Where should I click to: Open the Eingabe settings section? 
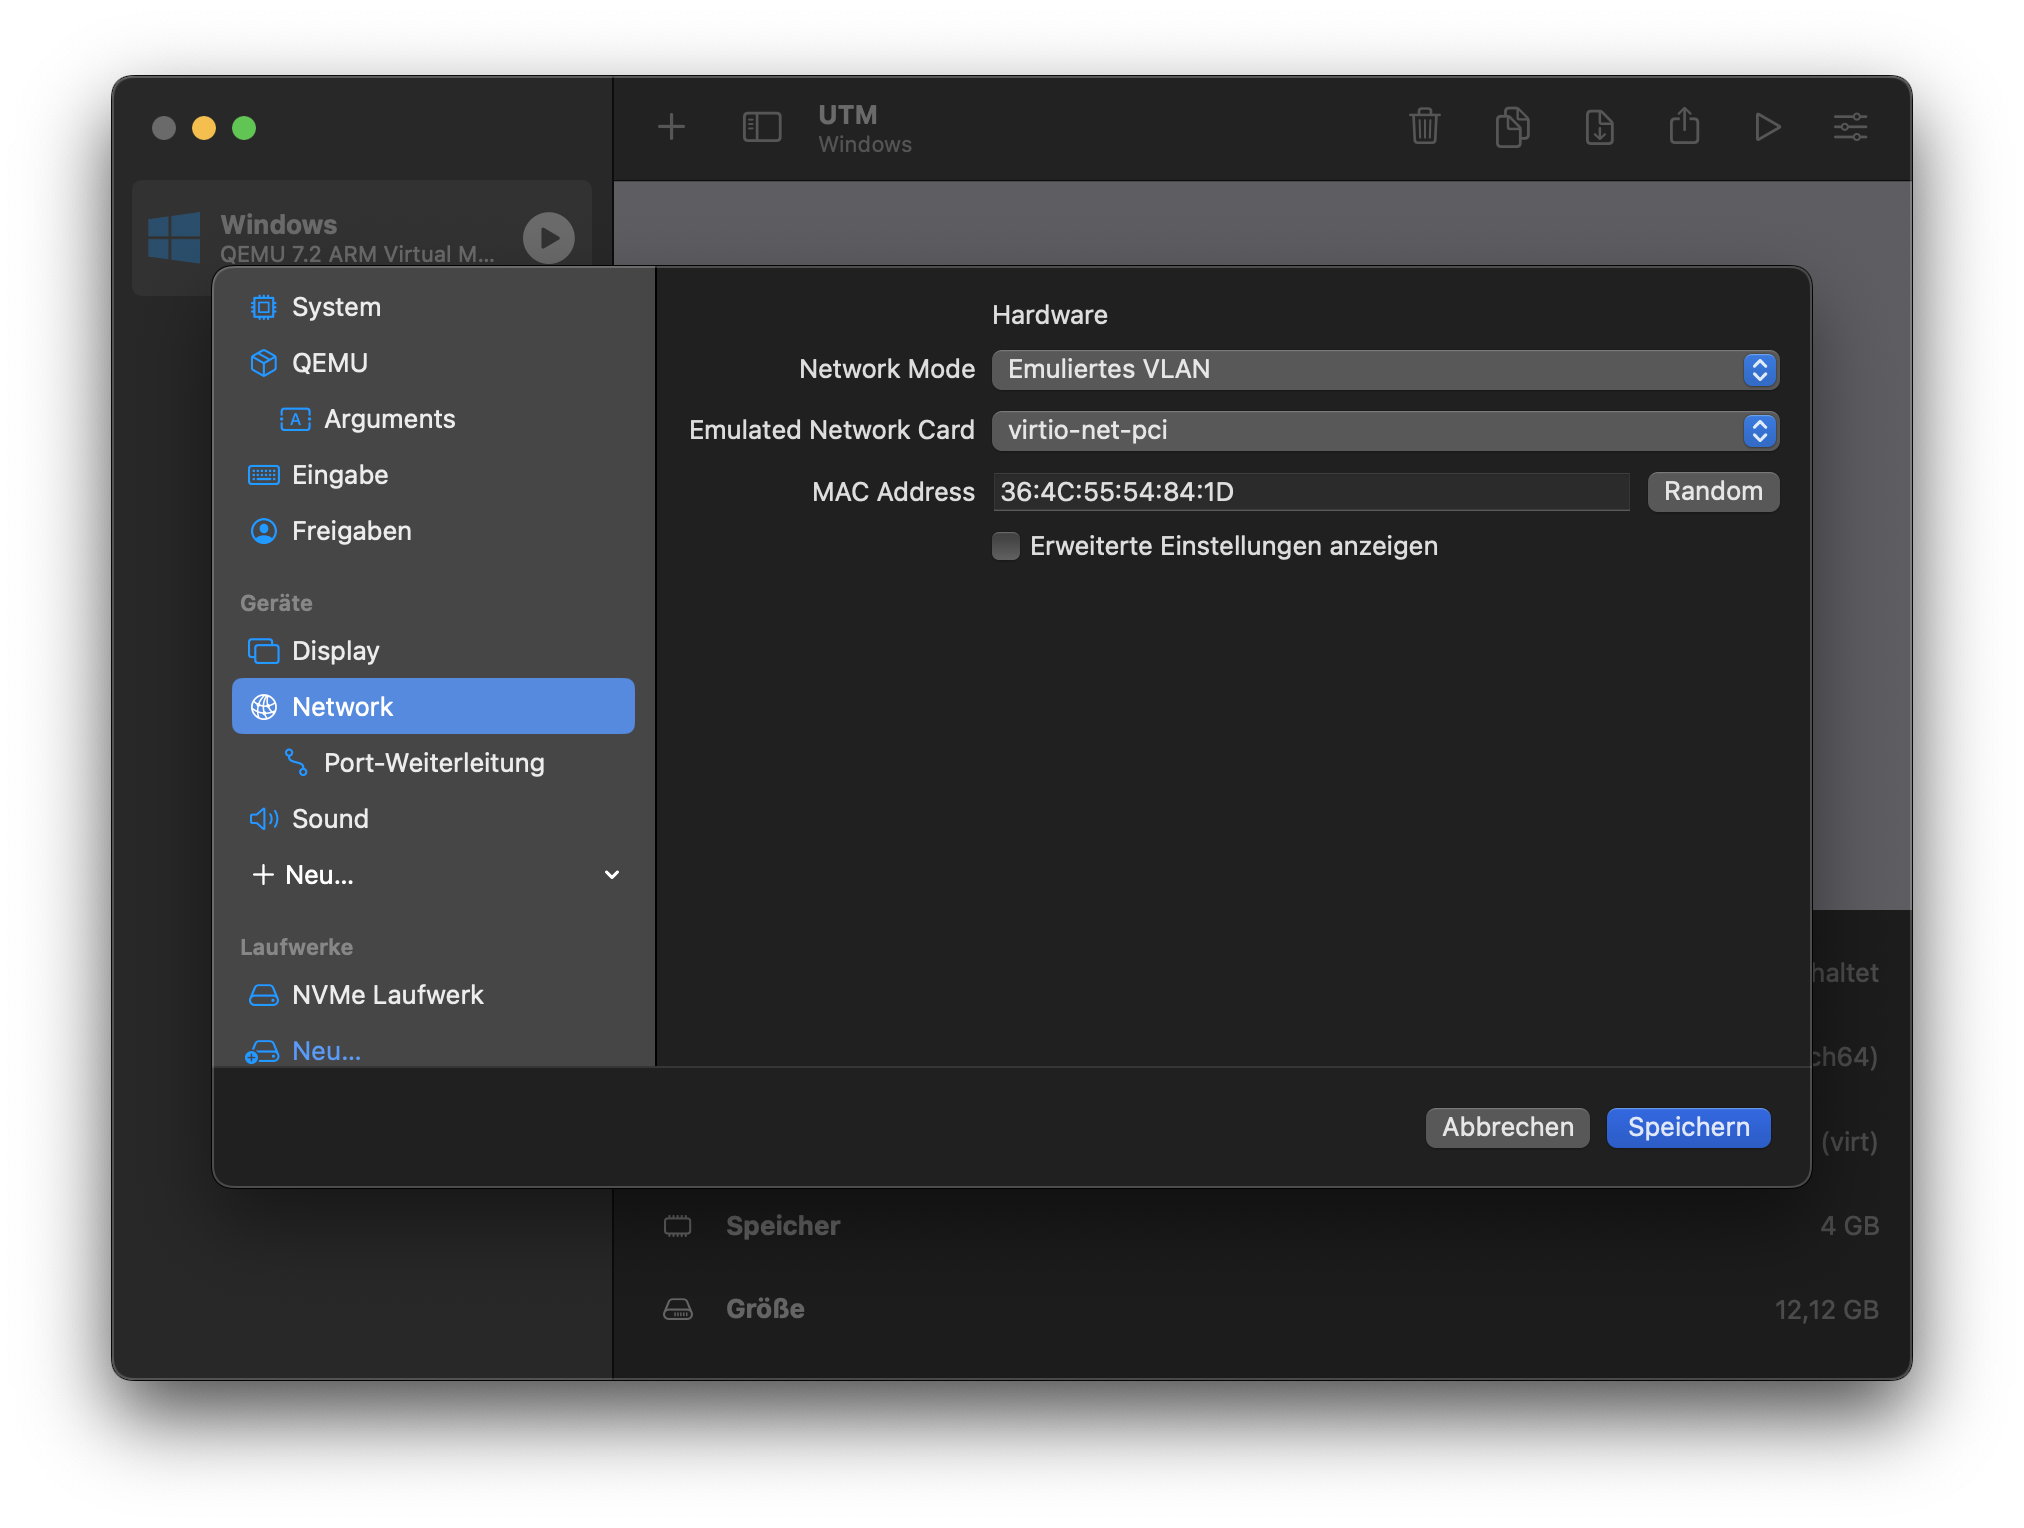433,475
